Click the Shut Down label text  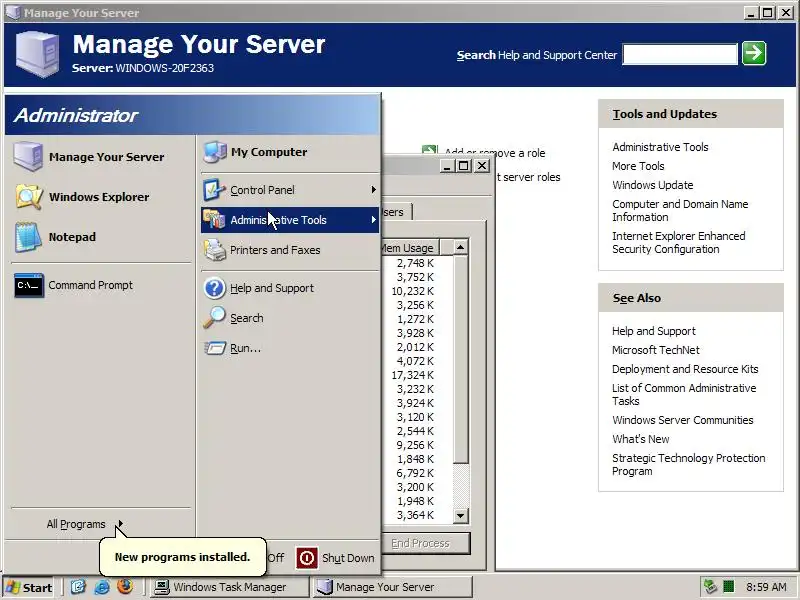[348, 558]
